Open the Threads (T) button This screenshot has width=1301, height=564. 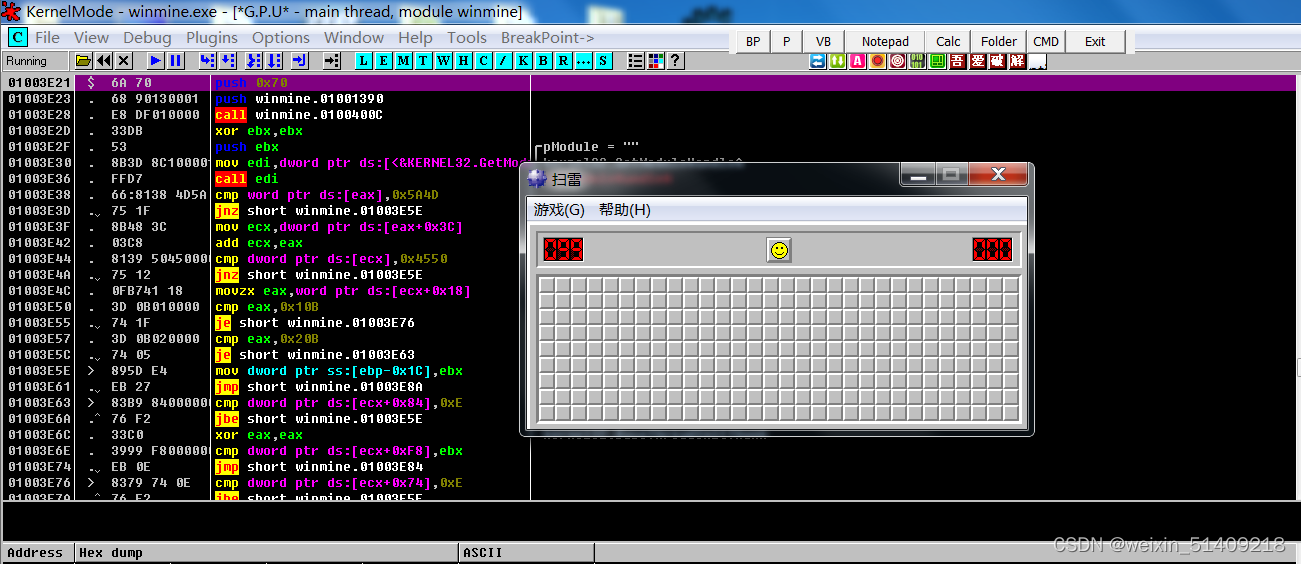point(423,61)
